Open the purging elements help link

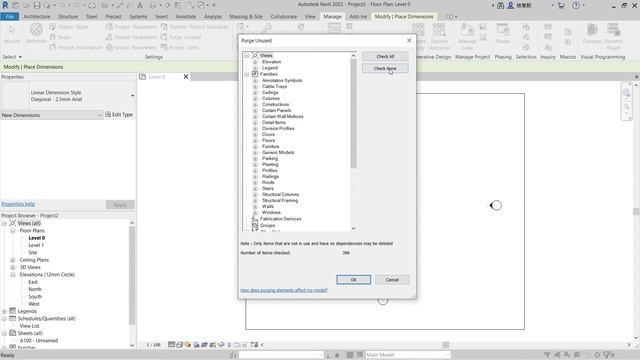tap(284, 290)
